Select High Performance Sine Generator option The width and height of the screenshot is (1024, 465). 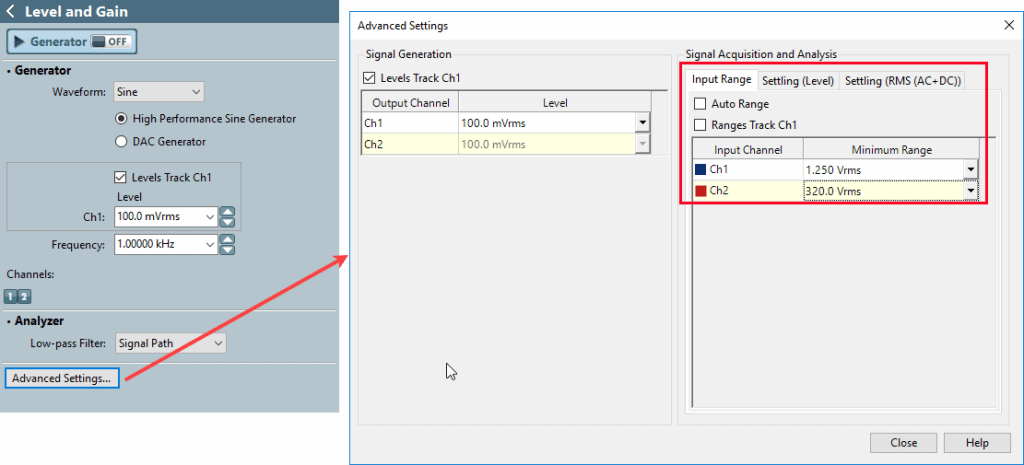pyautogui.click(x=123, y=118)
